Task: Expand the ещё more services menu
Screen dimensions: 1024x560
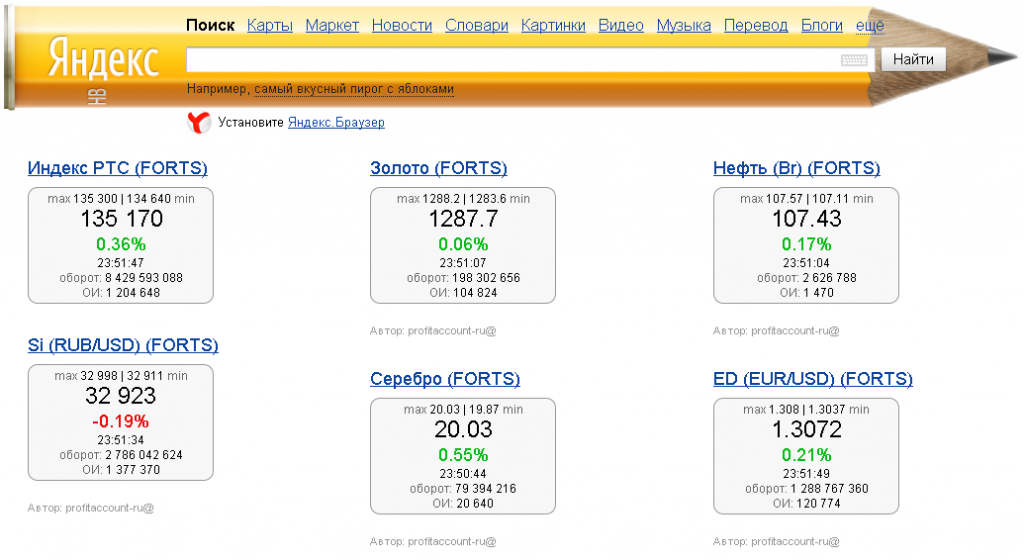Action: (x=870, y=25)
